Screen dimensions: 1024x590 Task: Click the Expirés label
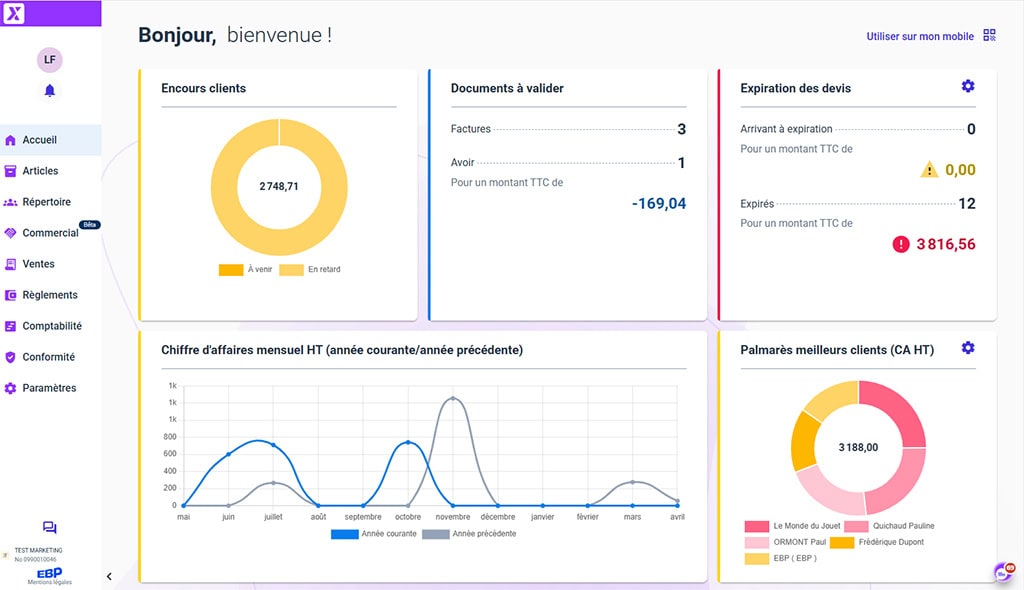pyautogui.click(x=757, y=204)
